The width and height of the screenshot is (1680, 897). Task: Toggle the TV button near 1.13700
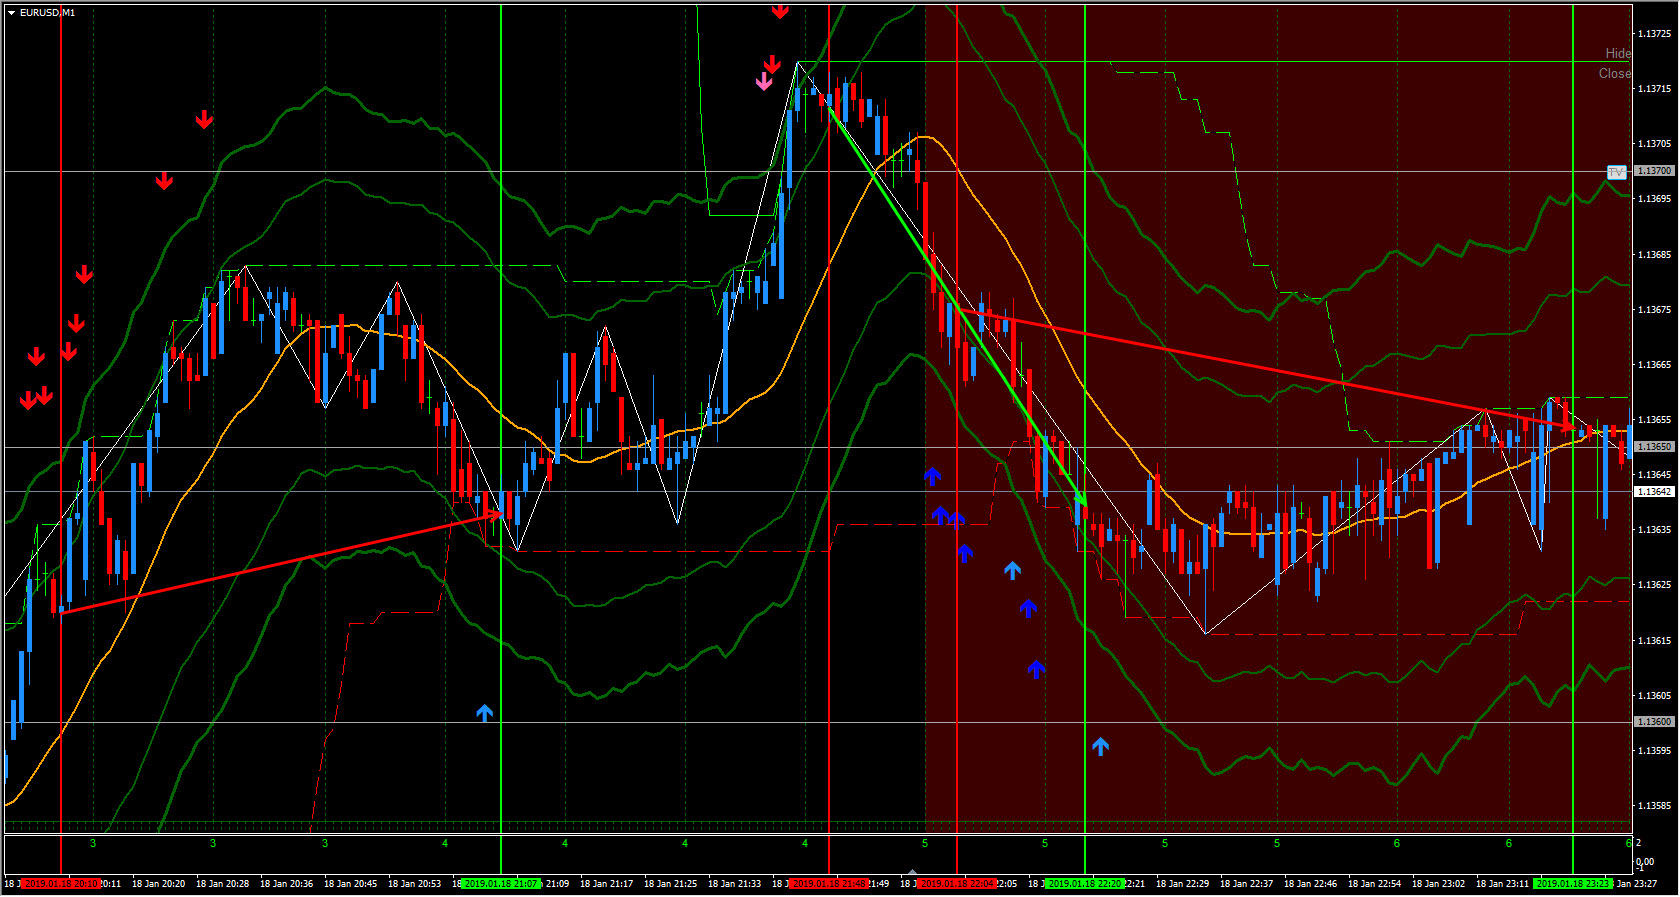pos(1616,172)
